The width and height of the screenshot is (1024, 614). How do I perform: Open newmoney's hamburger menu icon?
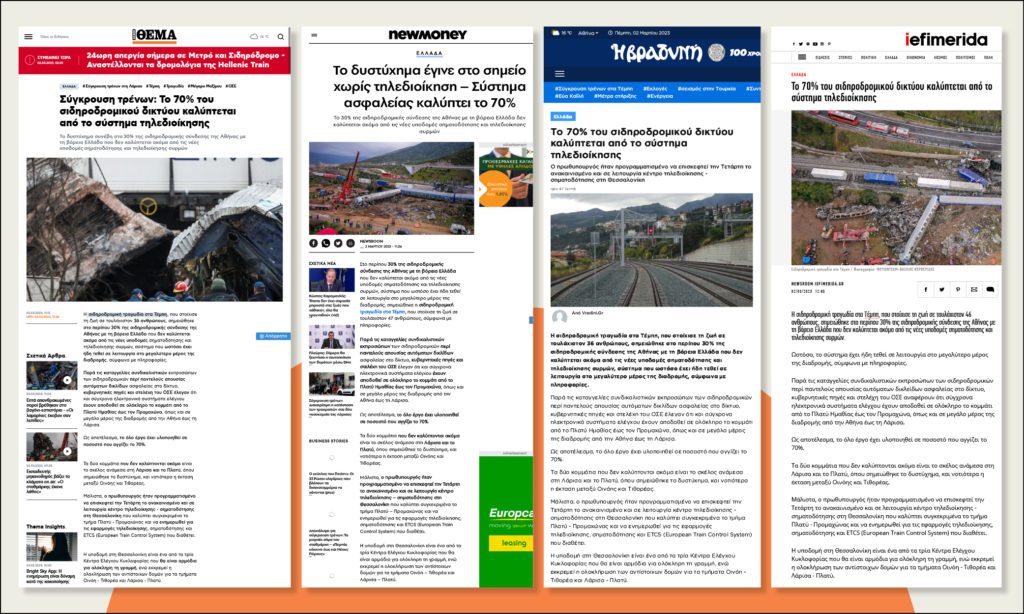(313, 35)
